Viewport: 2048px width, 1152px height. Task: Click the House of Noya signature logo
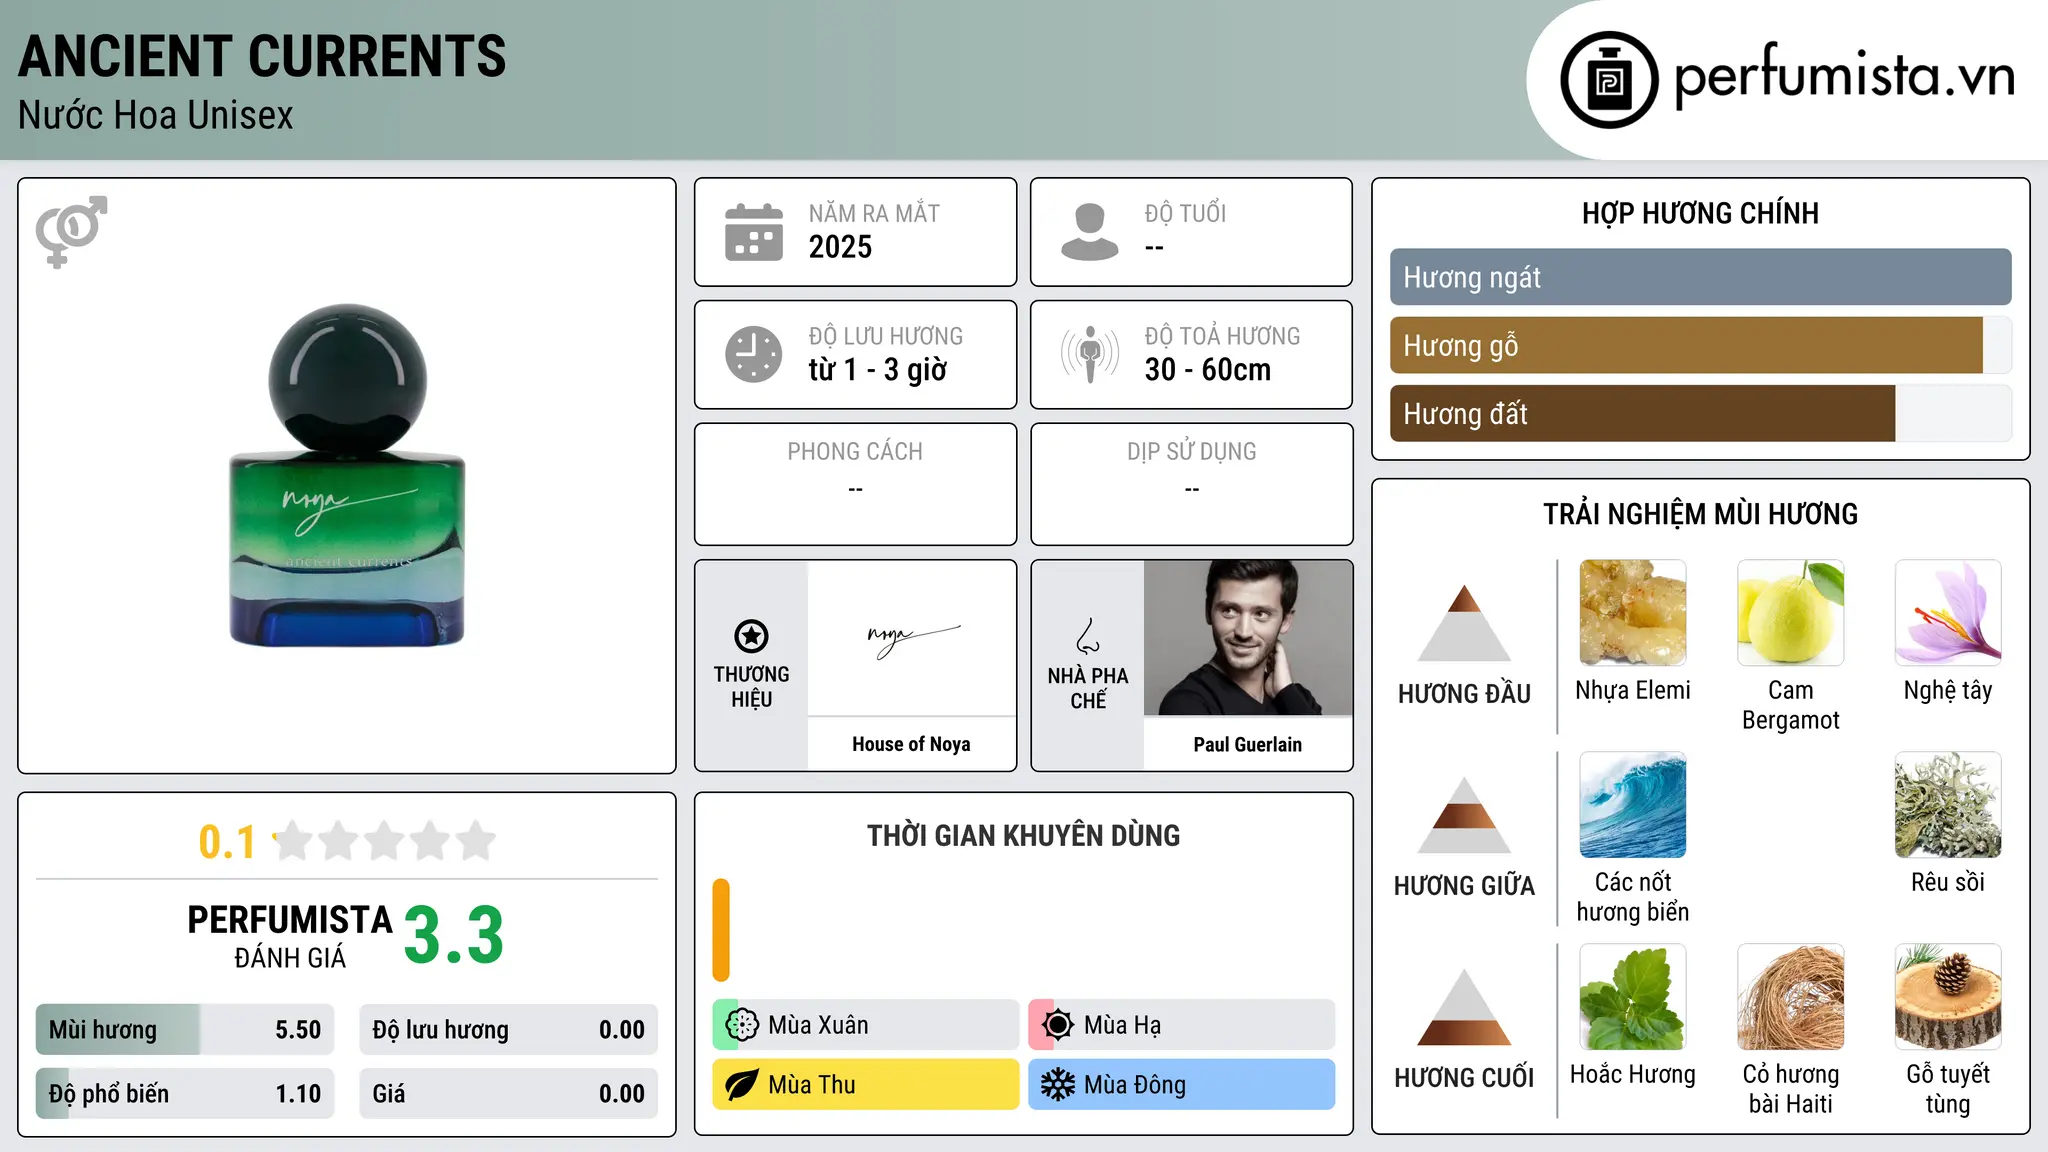tap(912, 640)
